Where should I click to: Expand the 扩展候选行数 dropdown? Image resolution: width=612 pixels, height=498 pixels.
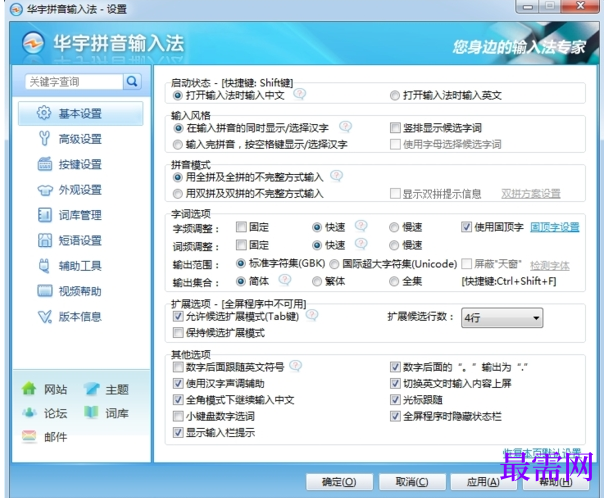(536, 318)
